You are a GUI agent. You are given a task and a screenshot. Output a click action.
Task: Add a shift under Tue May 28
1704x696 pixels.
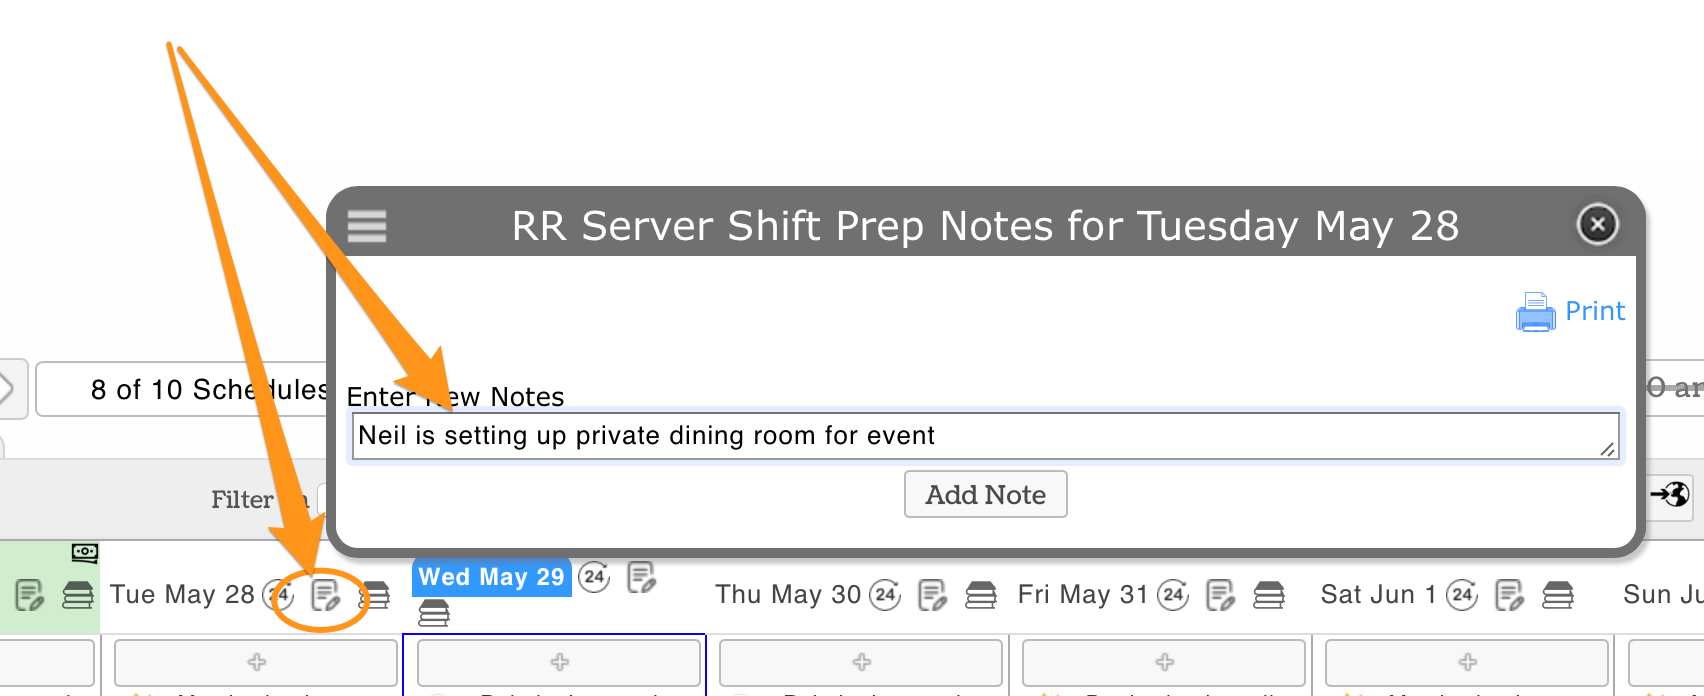(256, 662)
